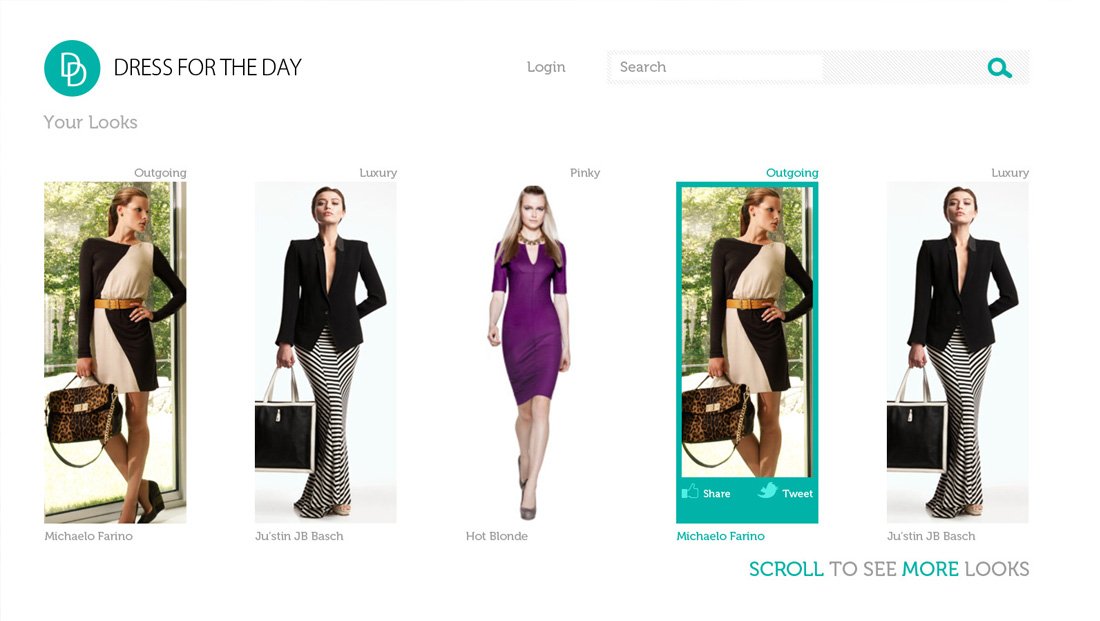The image size is (1100, 621).
Task: Click the highlighted Michaelo Farino caption
Action: tap(720, 536)
